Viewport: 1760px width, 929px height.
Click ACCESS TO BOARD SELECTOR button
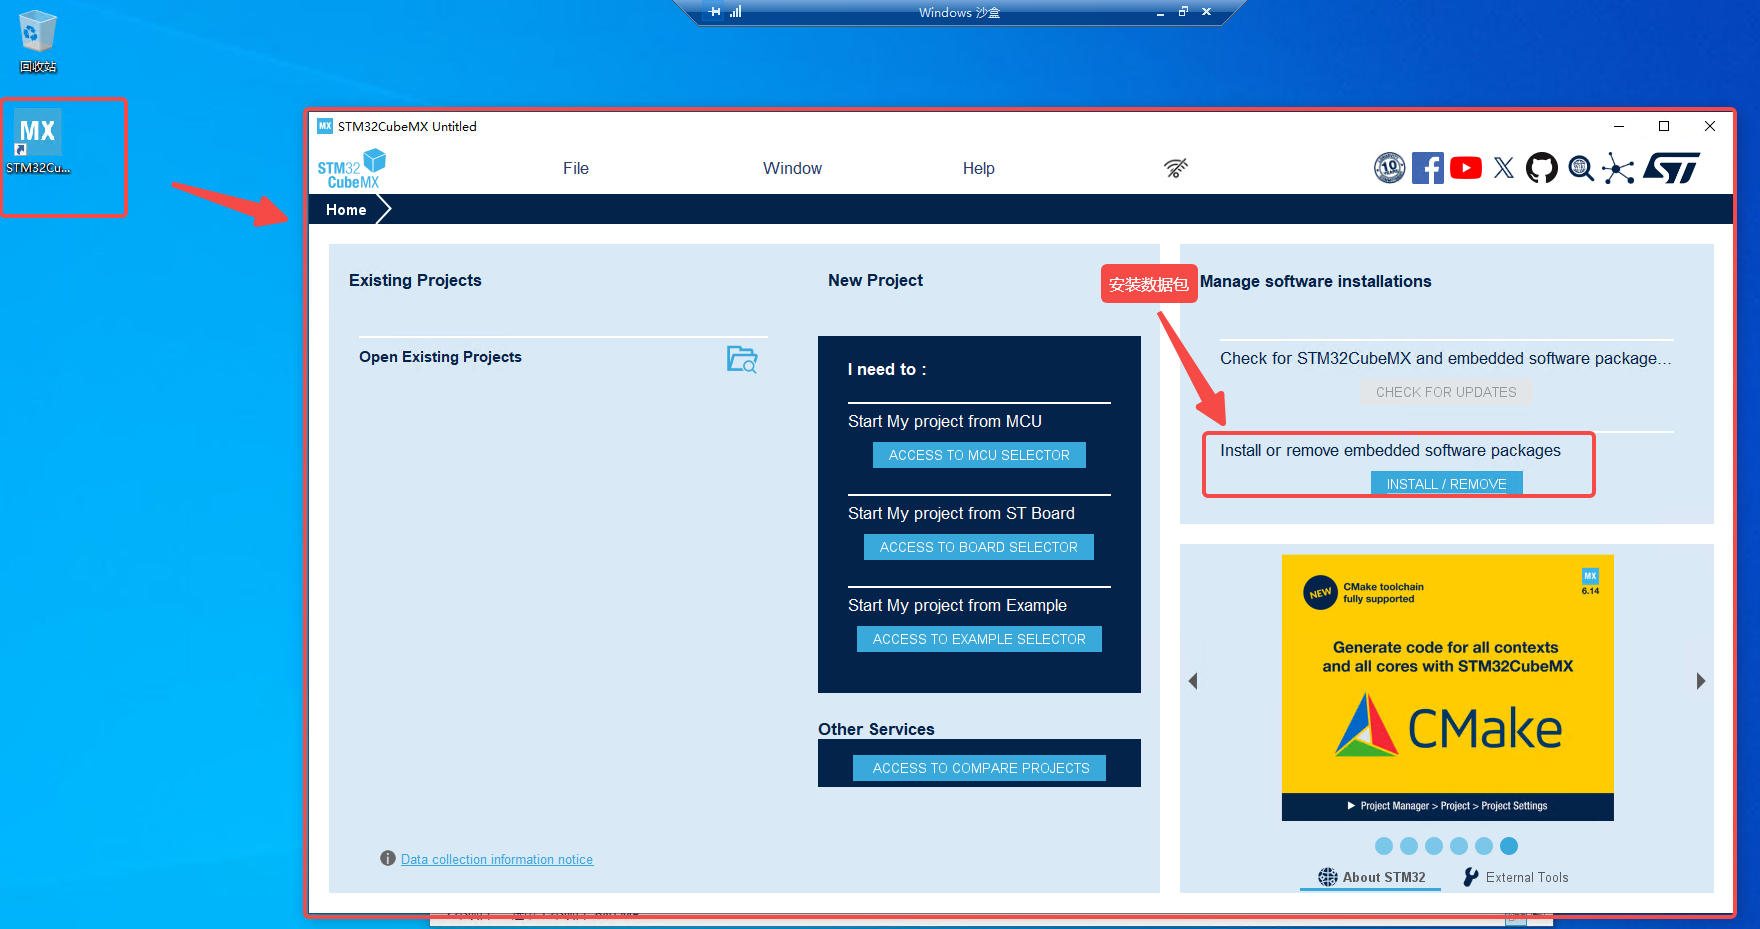pyautogui.click(x=978, y=547)
